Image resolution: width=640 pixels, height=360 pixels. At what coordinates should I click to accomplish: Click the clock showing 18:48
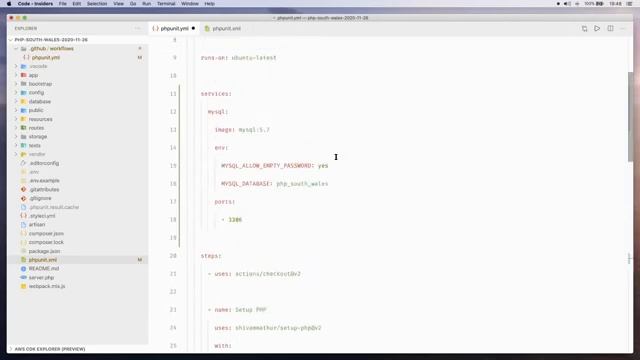615,4
